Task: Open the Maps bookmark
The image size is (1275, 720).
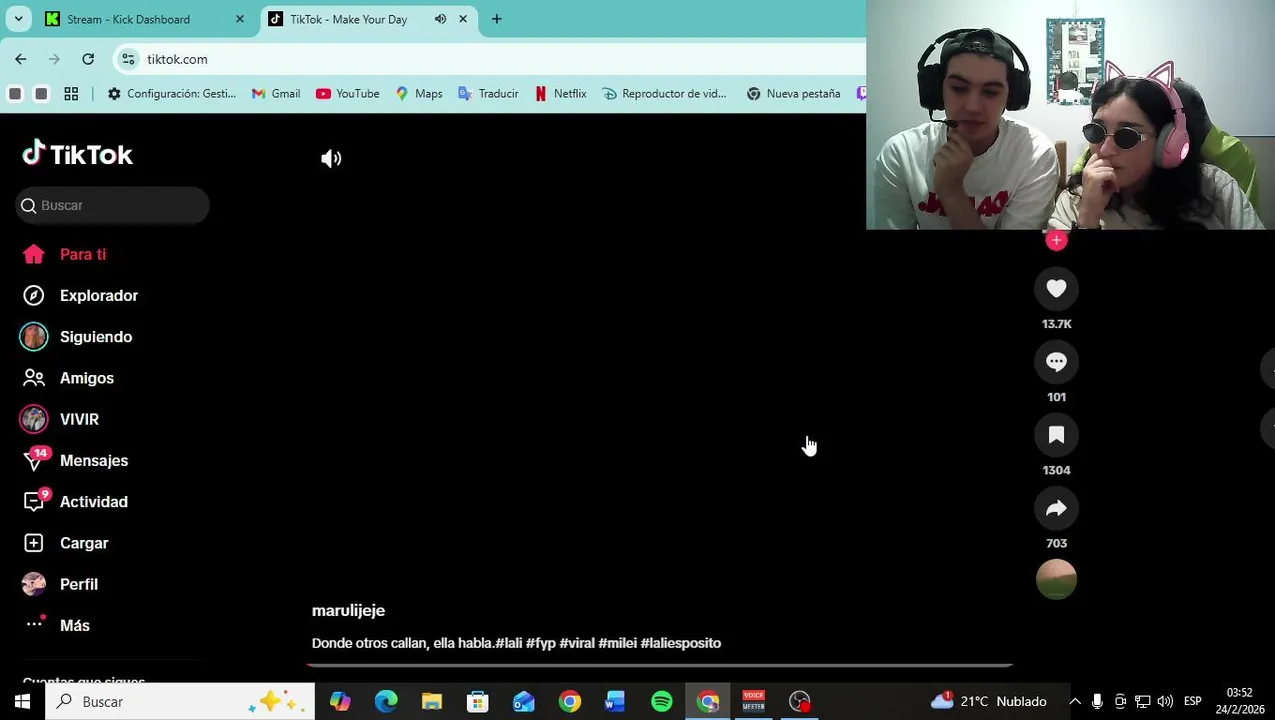Action: [418, 94]
